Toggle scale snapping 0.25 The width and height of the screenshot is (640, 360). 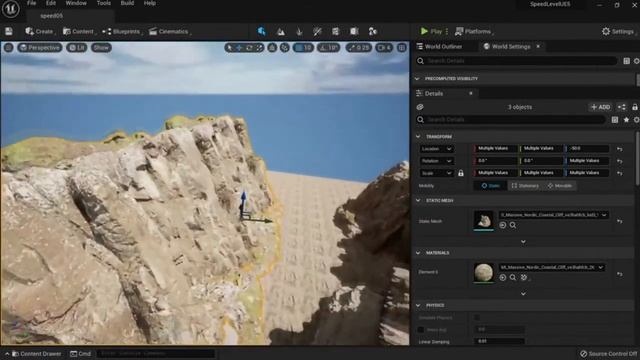click(x=359, y=48)
